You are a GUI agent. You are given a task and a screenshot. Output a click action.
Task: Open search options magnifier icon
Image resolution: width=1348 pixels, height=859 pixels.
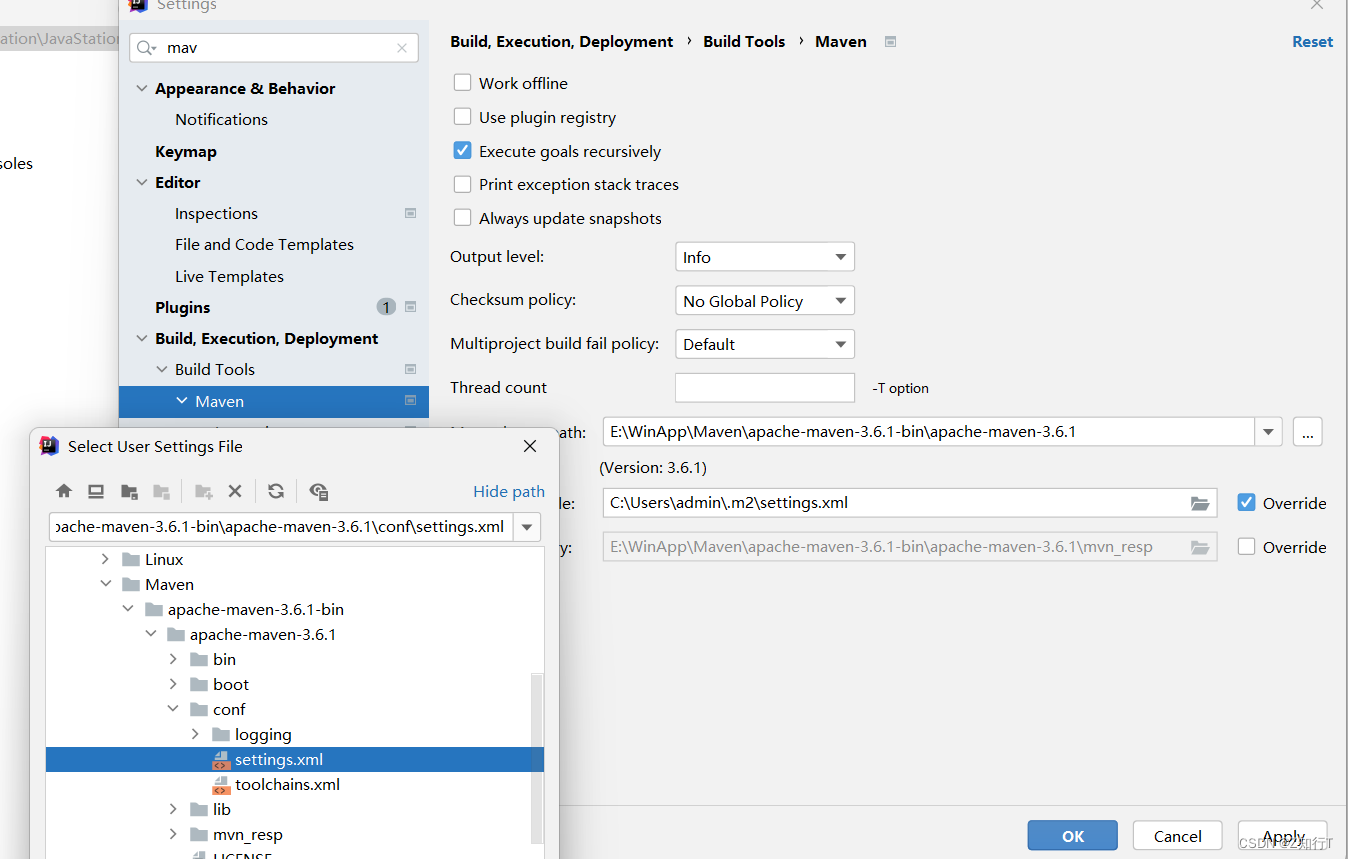(146, 48)
